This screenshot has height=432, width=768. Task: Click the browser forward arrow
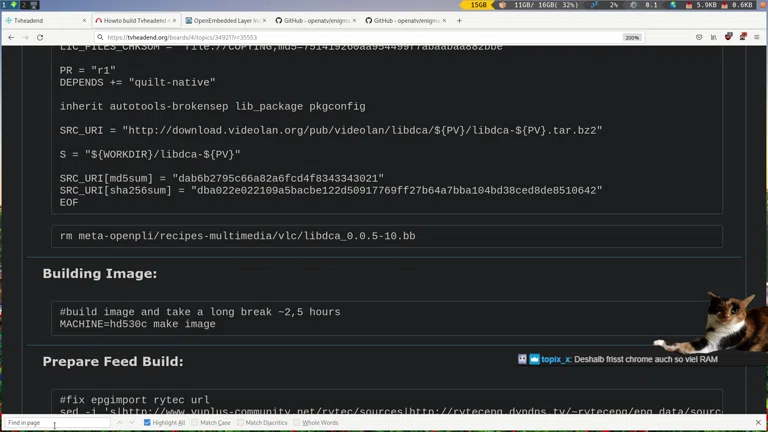24,37
